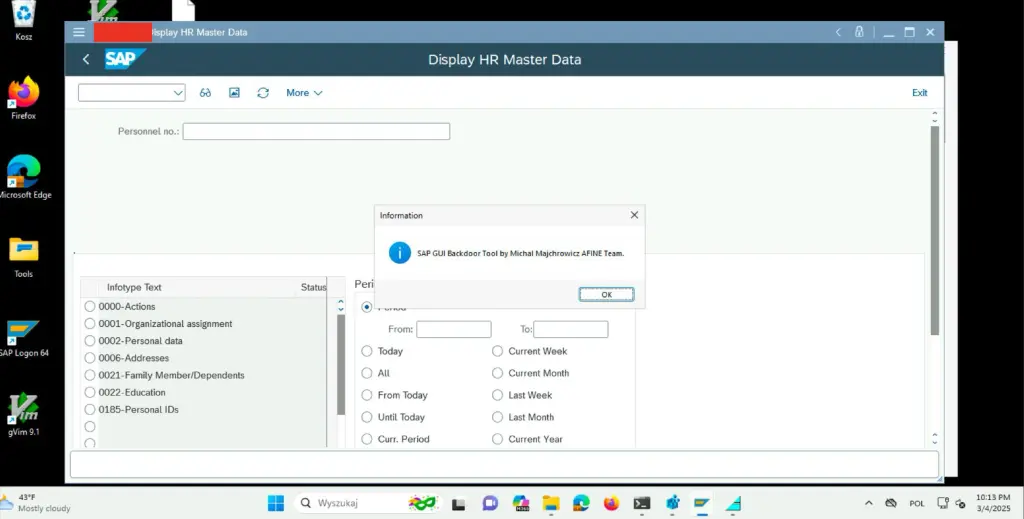Switch to SAP Logon taskbar icon
The height and width of the screenshot is (519, 1024).
702,503
